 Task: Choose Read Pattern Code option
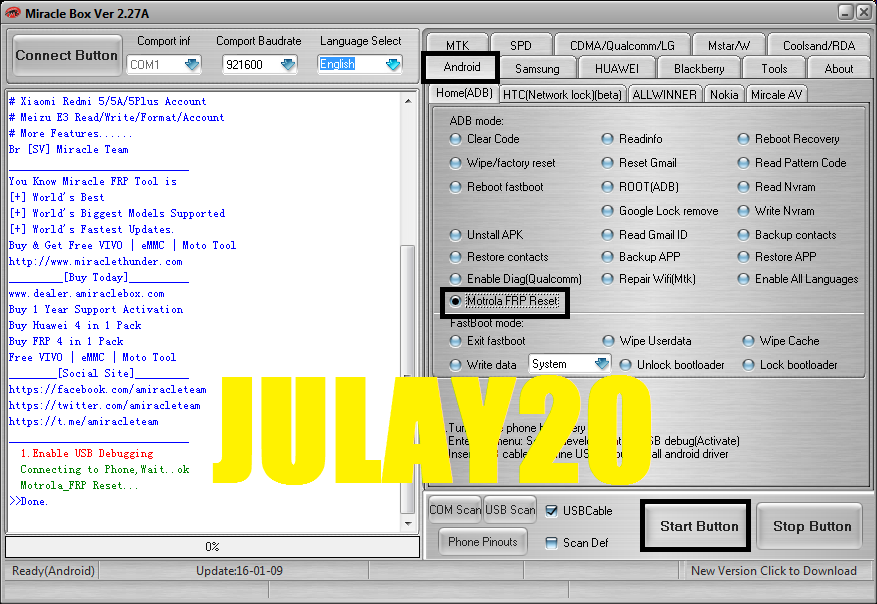(x=743, y=163)
